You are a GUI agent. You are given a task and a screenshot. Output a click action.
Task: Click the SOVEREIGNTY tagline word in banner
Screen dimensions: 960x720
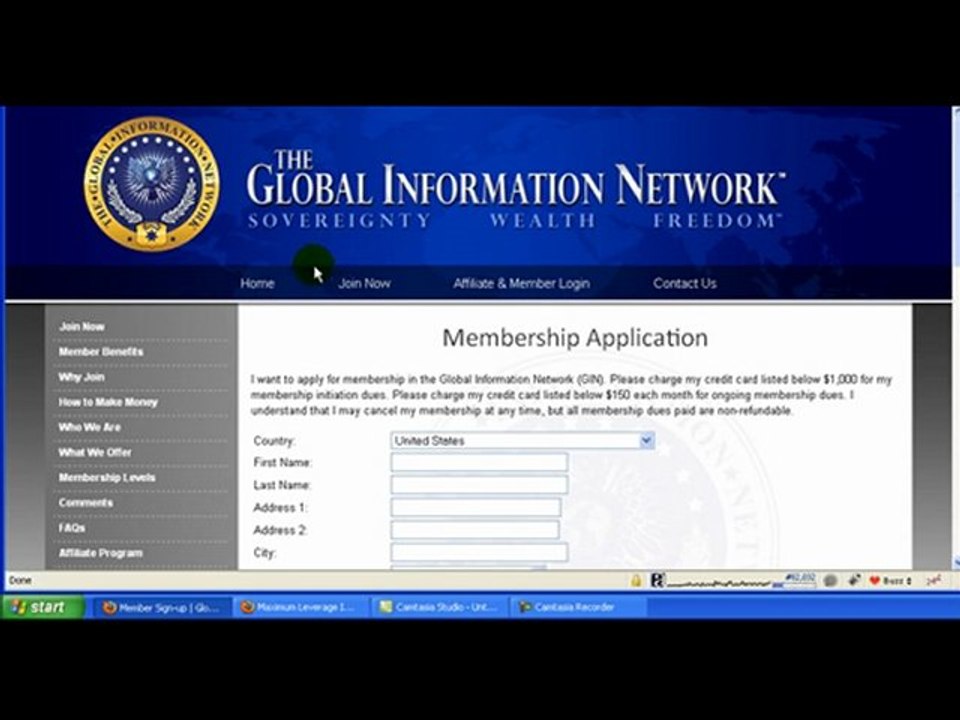[340, 220]
